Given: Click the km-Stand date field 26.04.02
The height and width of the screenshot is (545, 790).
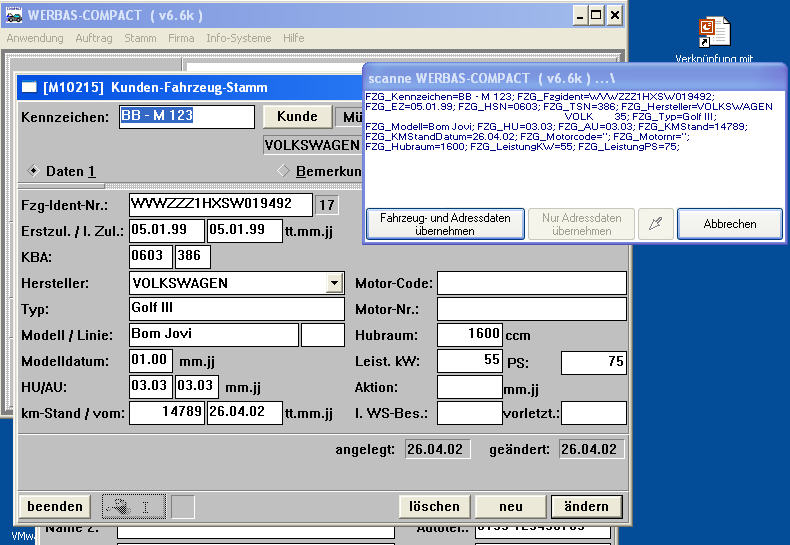Looking at the screenshot, I should pos(244,413).
